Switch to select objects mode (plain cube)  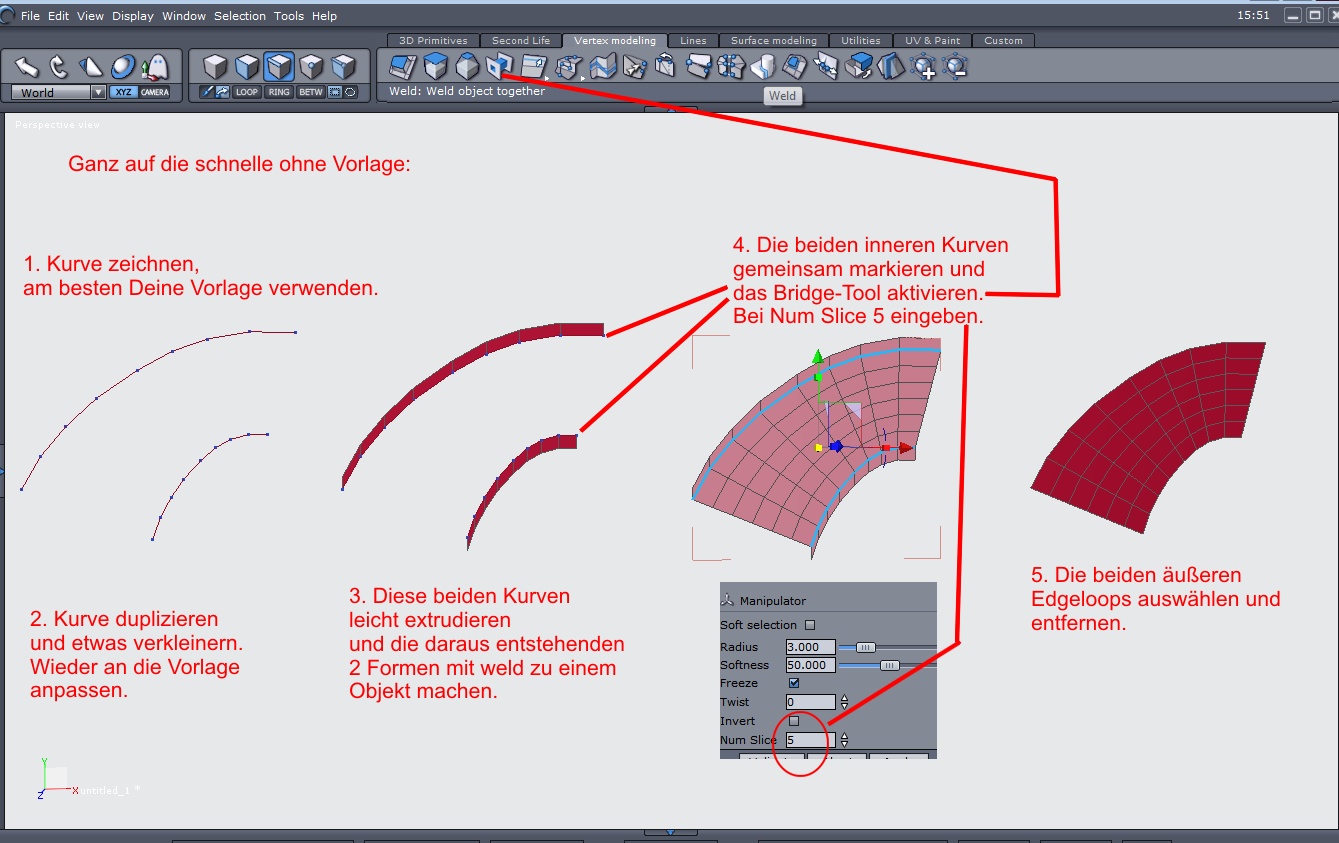click(x=215, y=67)
